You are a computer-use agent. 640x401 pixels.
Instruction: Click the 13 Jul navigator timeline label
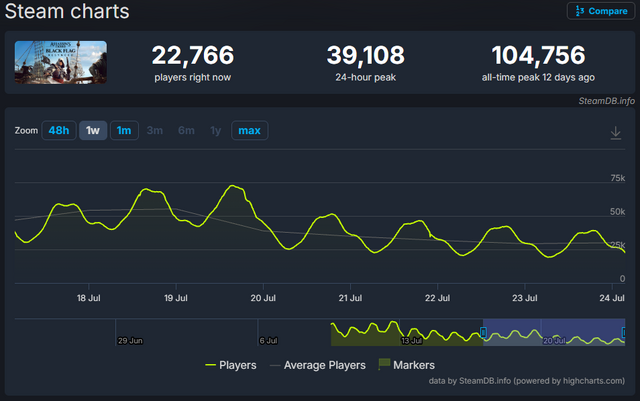click(x=411, y=341)
